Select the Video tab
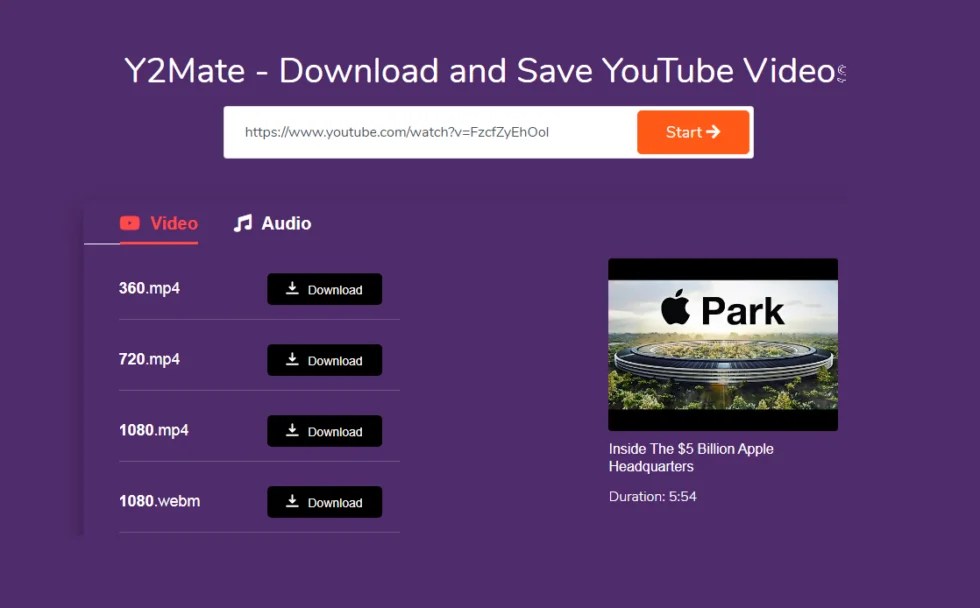 click(158, 224)
